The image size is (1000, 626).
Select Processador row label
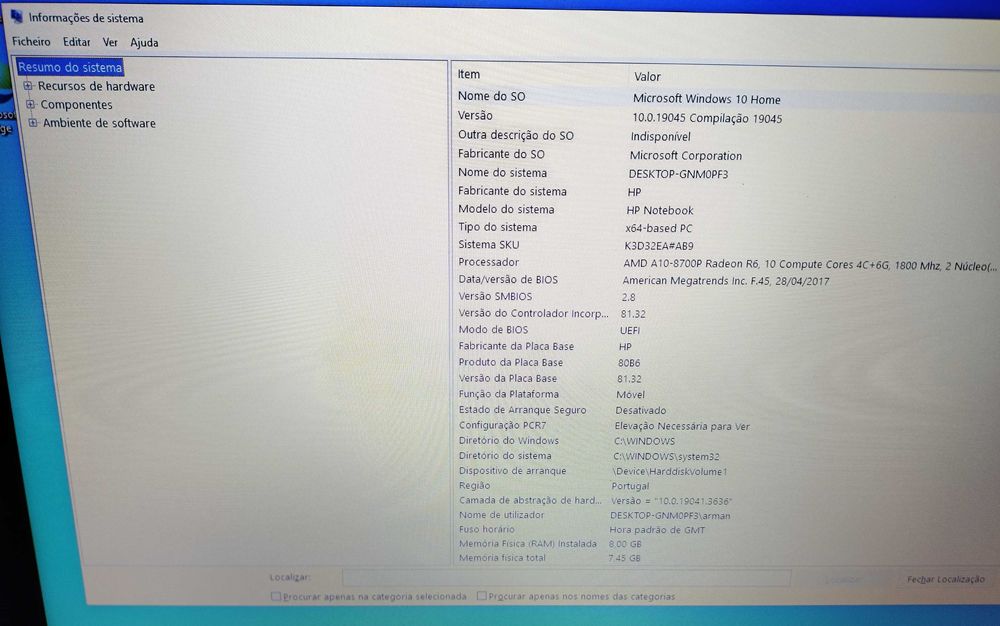[x=489, y=262]
